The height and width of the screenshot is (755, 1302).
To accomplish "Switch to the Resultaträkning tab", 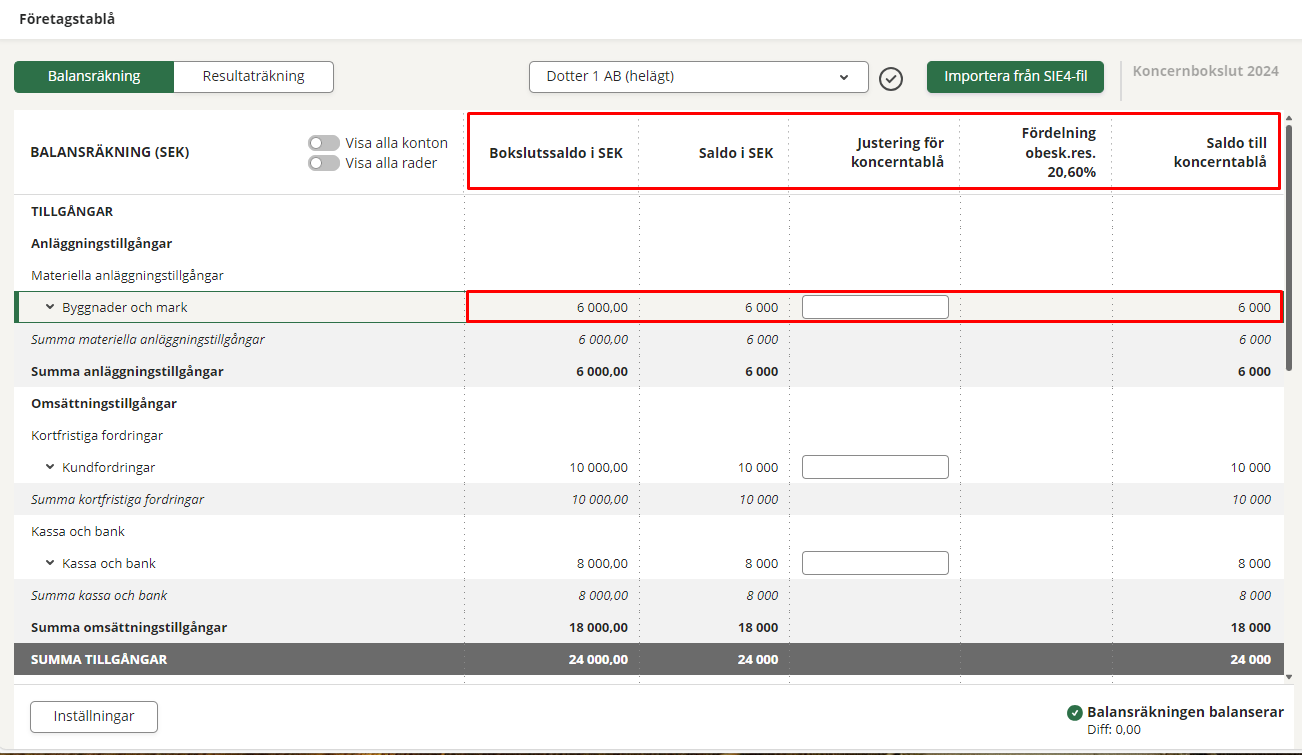I will coord(253,76).
